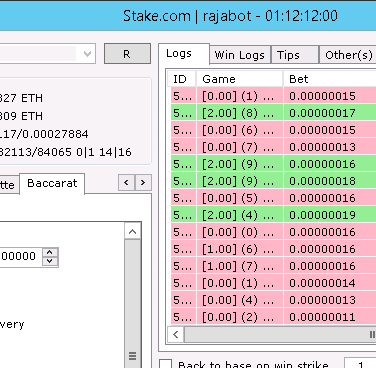
Task: Click the balance text ending 327 ETH
Action: [21, 98]
